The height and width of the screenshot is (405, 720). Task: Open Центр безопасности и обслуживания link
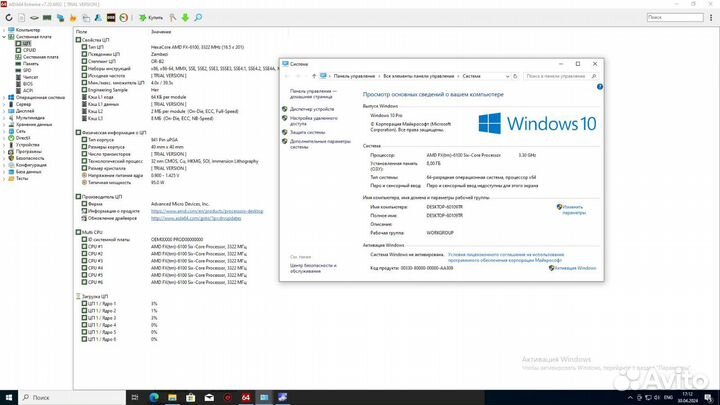tap(313, 268)
